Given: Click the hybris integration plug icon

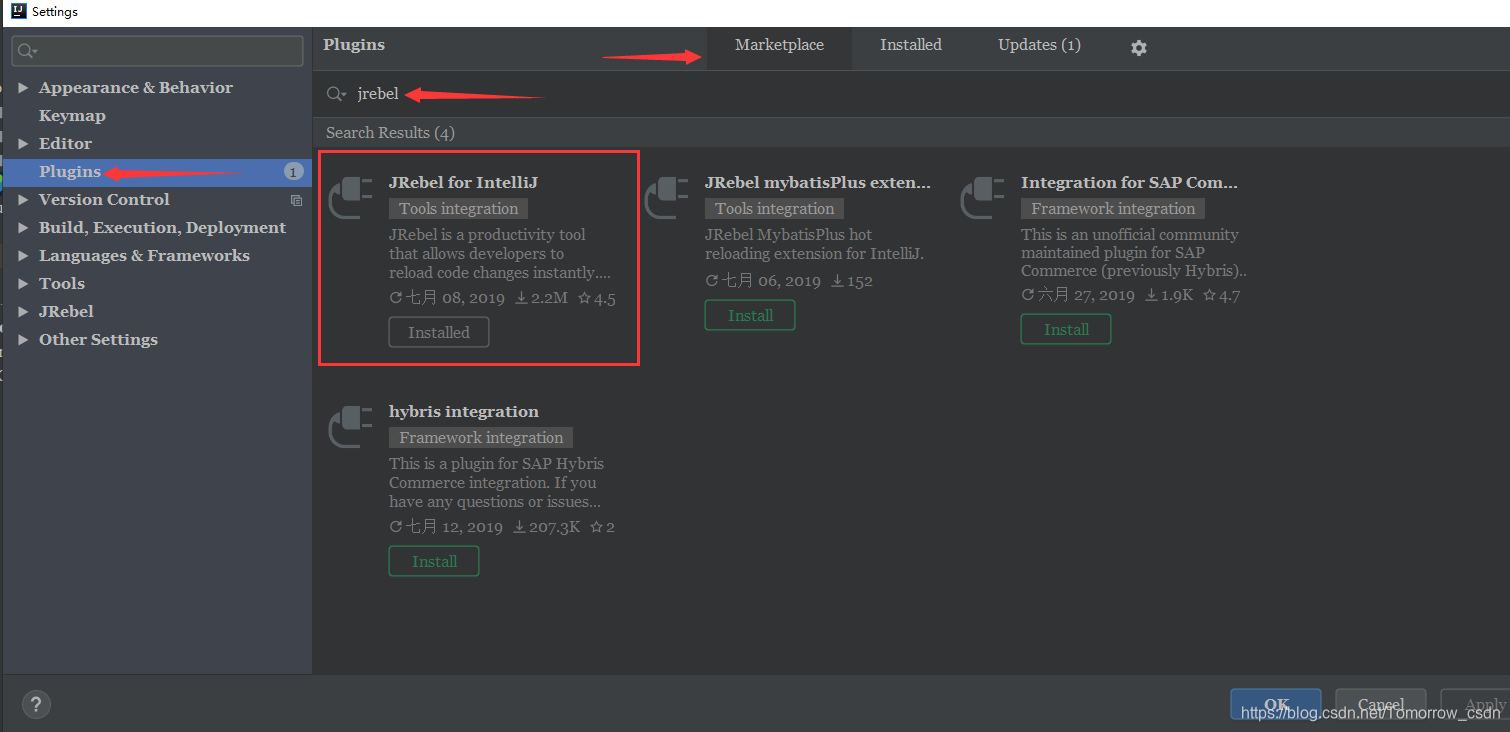Looking at the screenshot, I should point(350,427).
